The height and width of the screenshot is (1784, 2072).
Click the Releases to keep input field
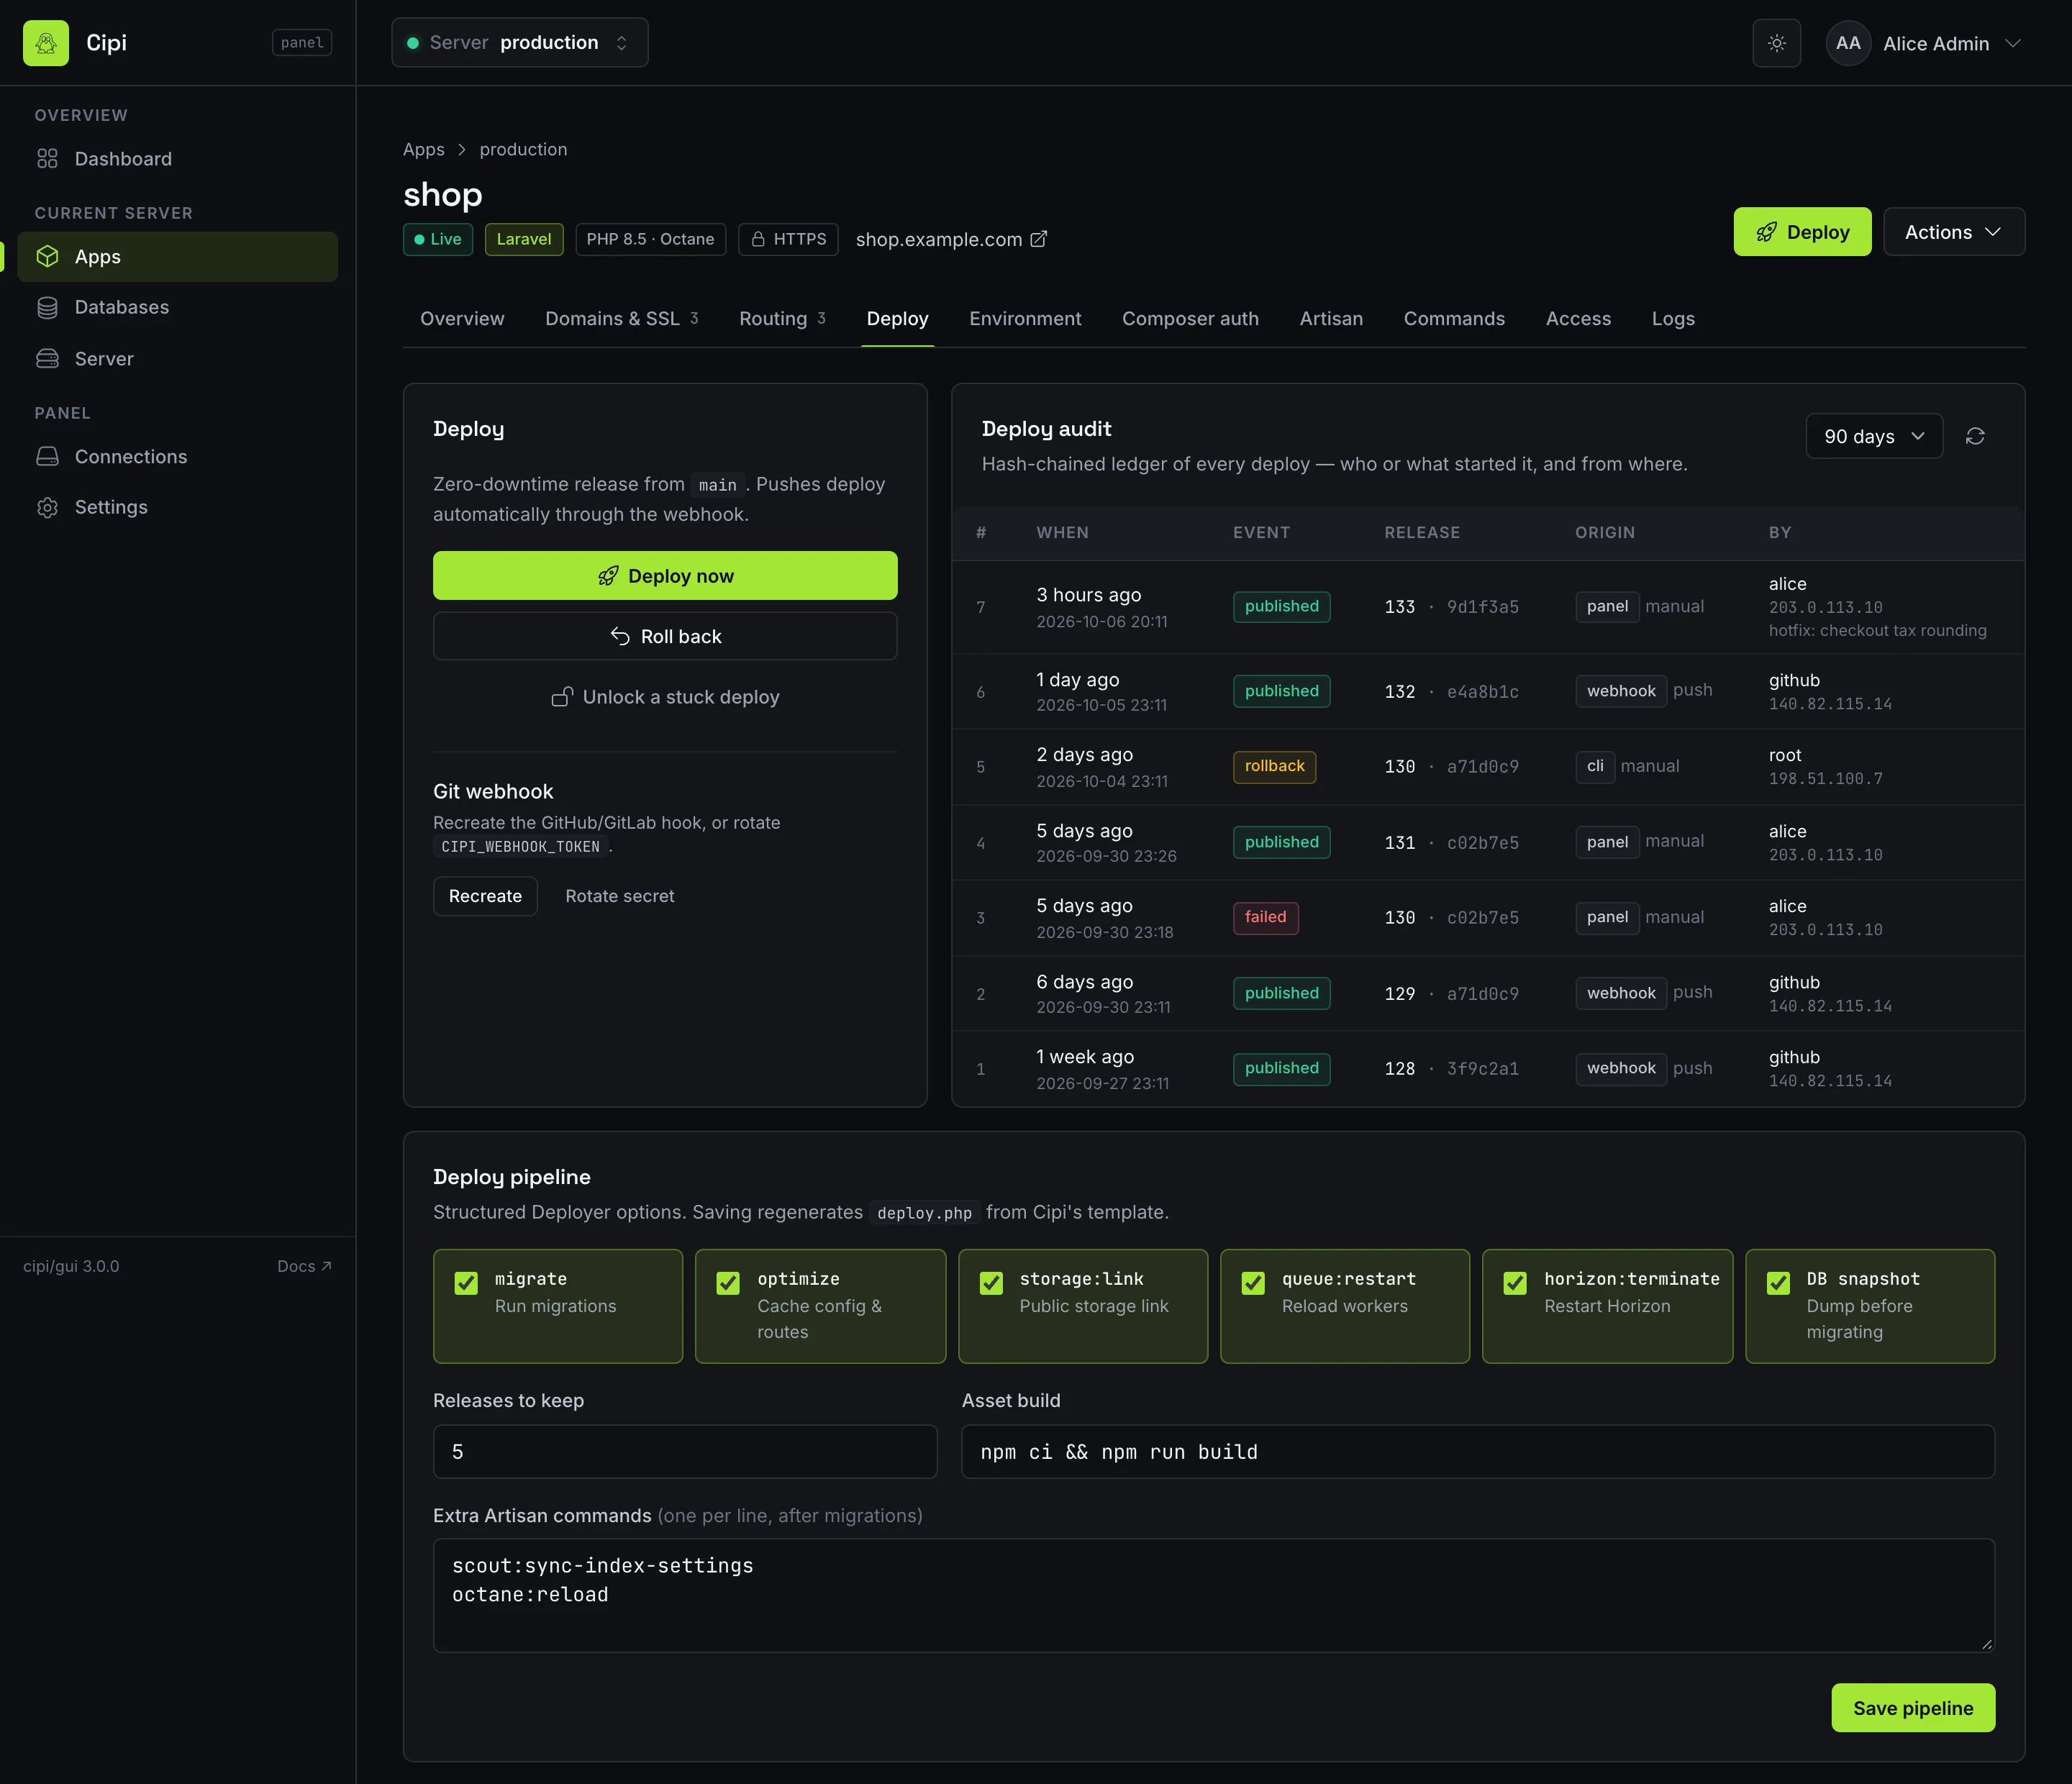click(684, 1451)
